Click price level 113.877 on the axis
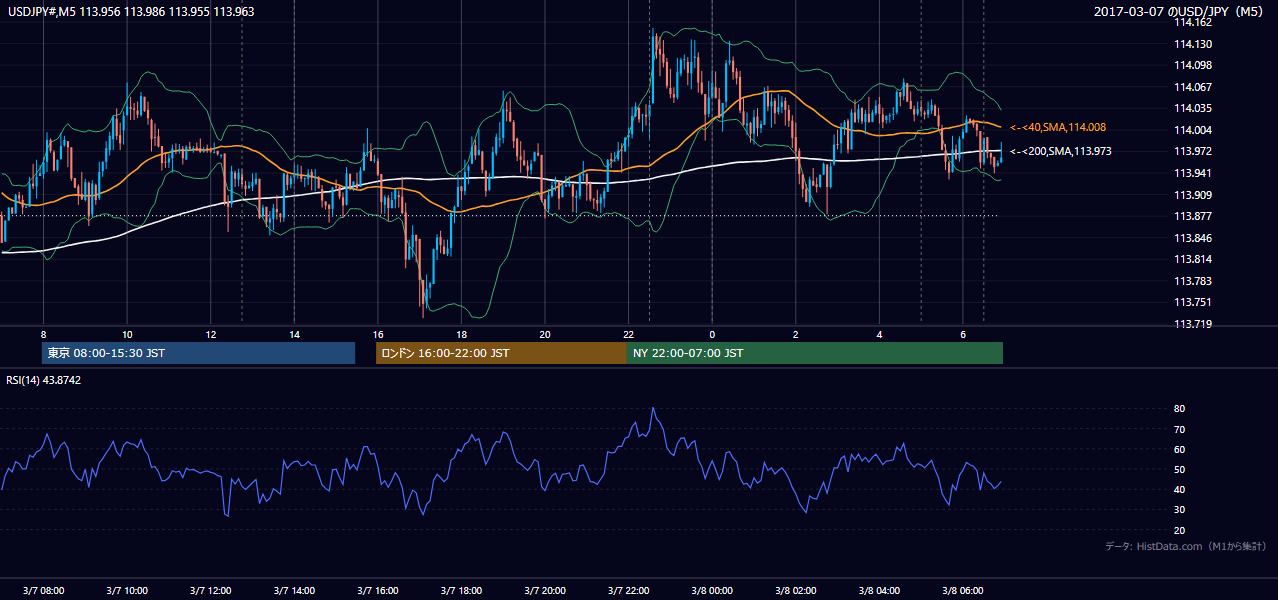The image size is (1278, 600). 1194,216
